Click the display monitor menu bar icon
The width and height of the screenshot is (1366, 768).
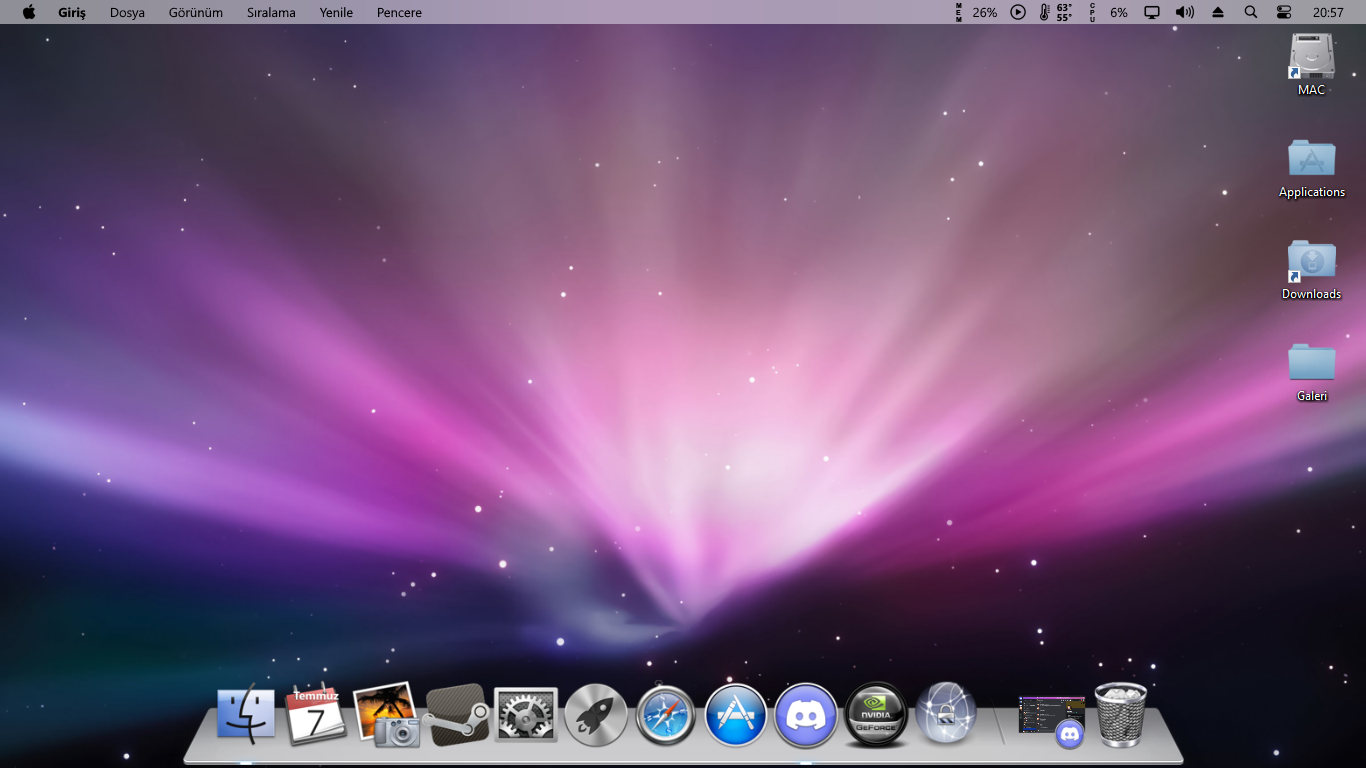[x=1152, y=12]
